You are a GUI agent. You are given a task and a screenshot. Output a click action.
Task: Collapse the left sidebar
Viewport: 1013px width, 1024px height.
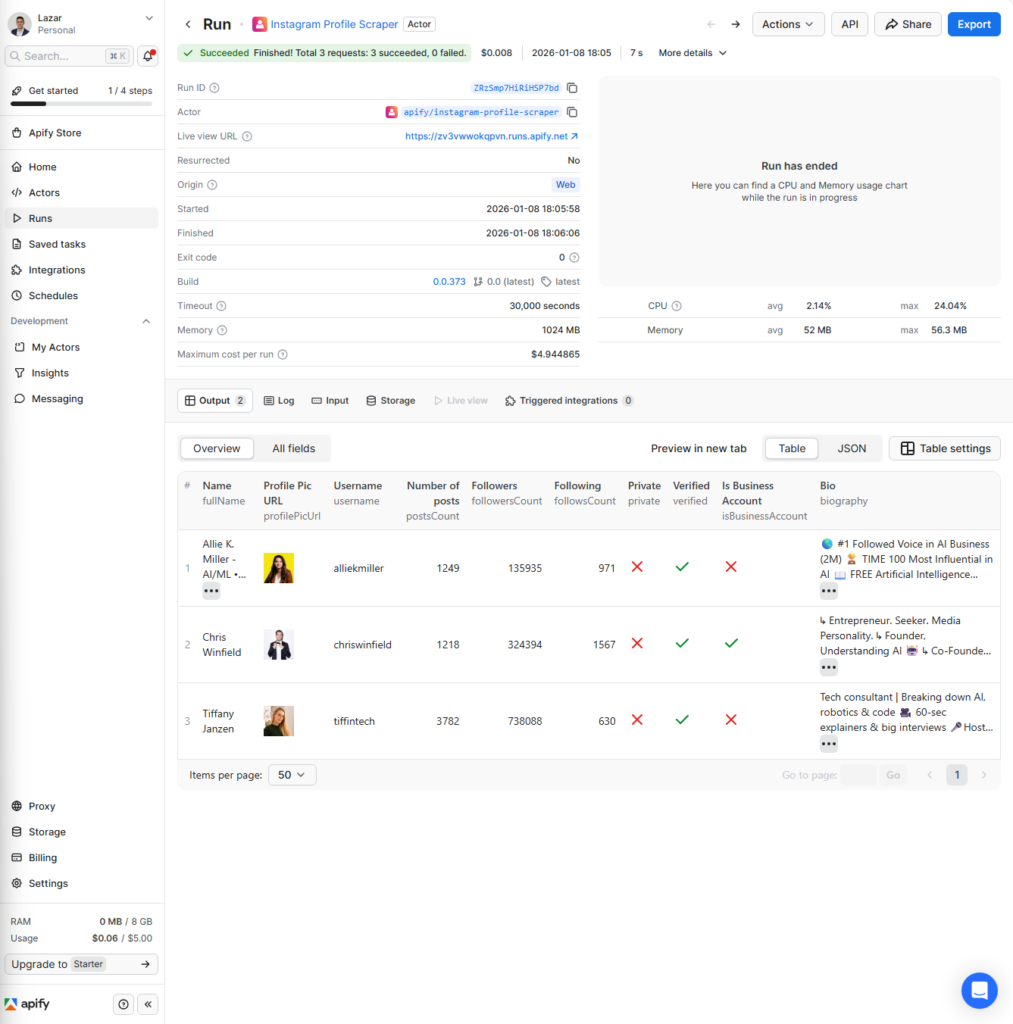click(x=147, y=1003)
